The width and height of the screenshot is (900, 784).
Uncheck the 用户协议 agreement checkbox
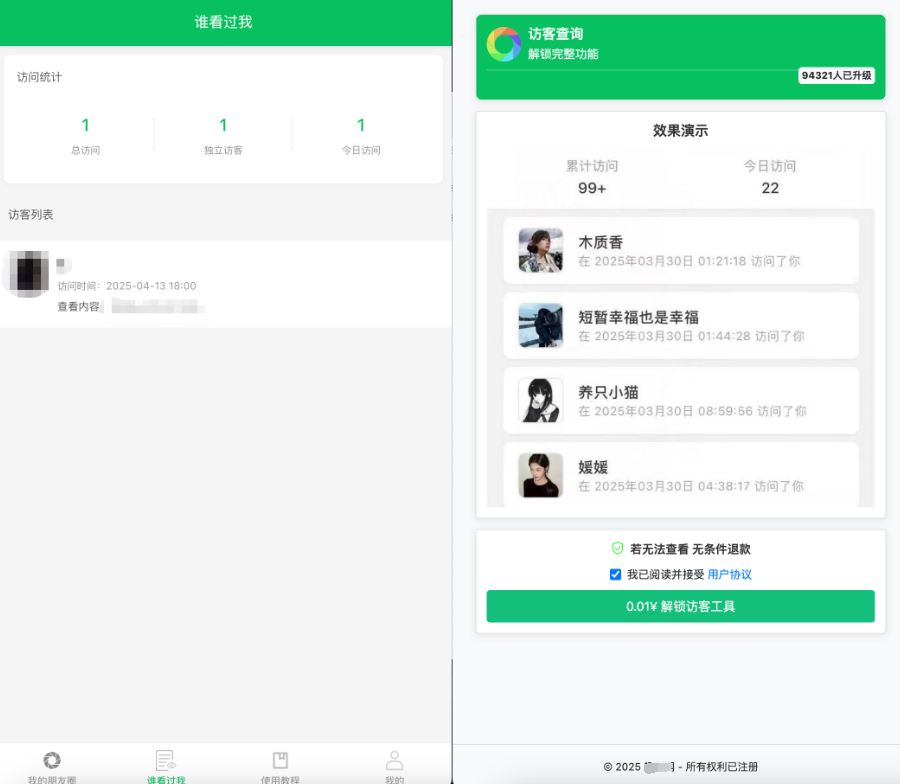(x=615, y=573)
